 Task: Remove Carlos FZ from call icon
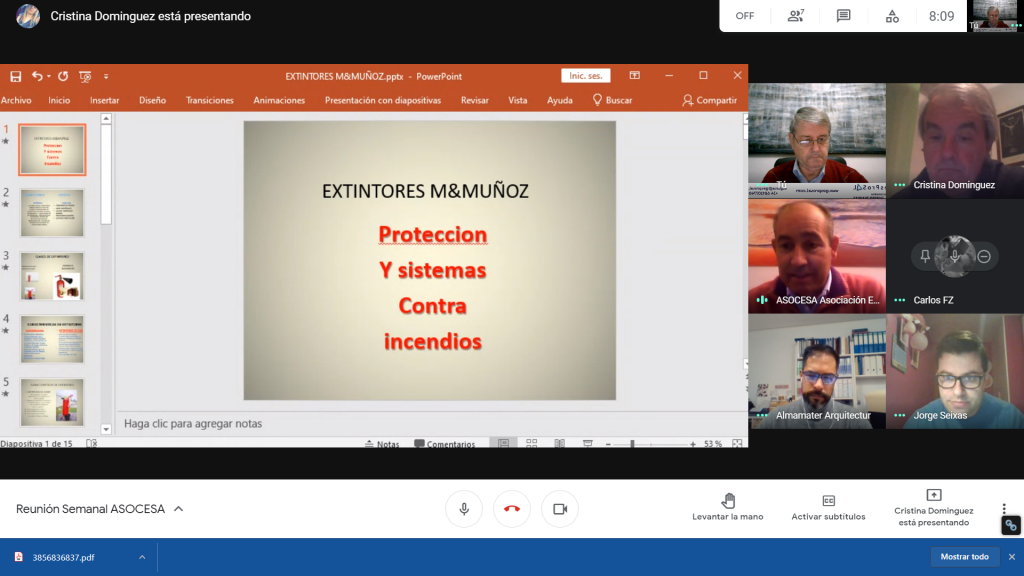(x=984, y=257)
